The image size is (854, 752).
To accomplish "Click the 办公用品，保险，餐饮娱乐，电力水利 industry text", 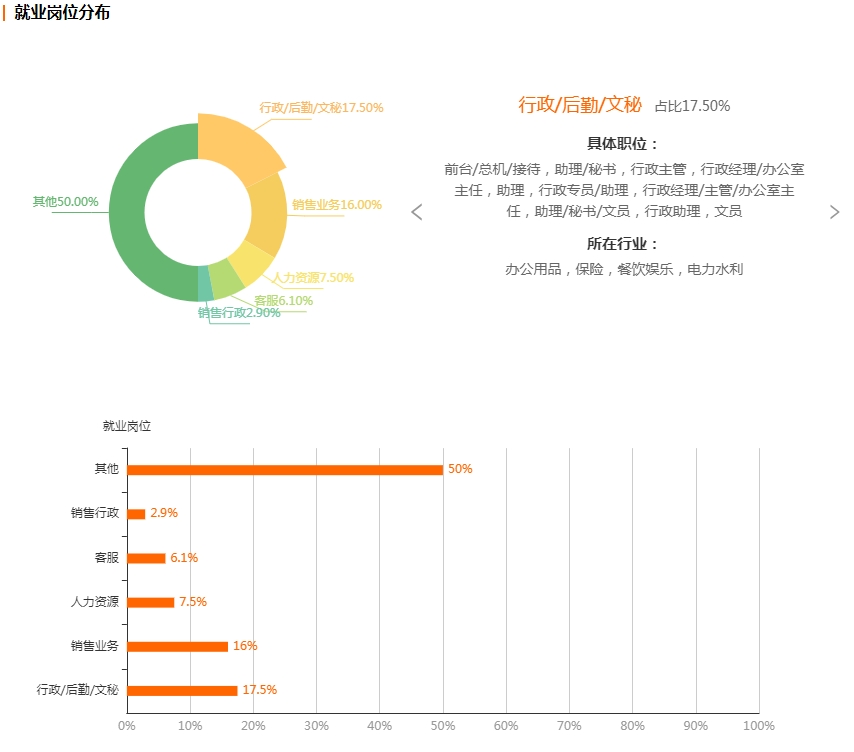I will click(624, 269).
